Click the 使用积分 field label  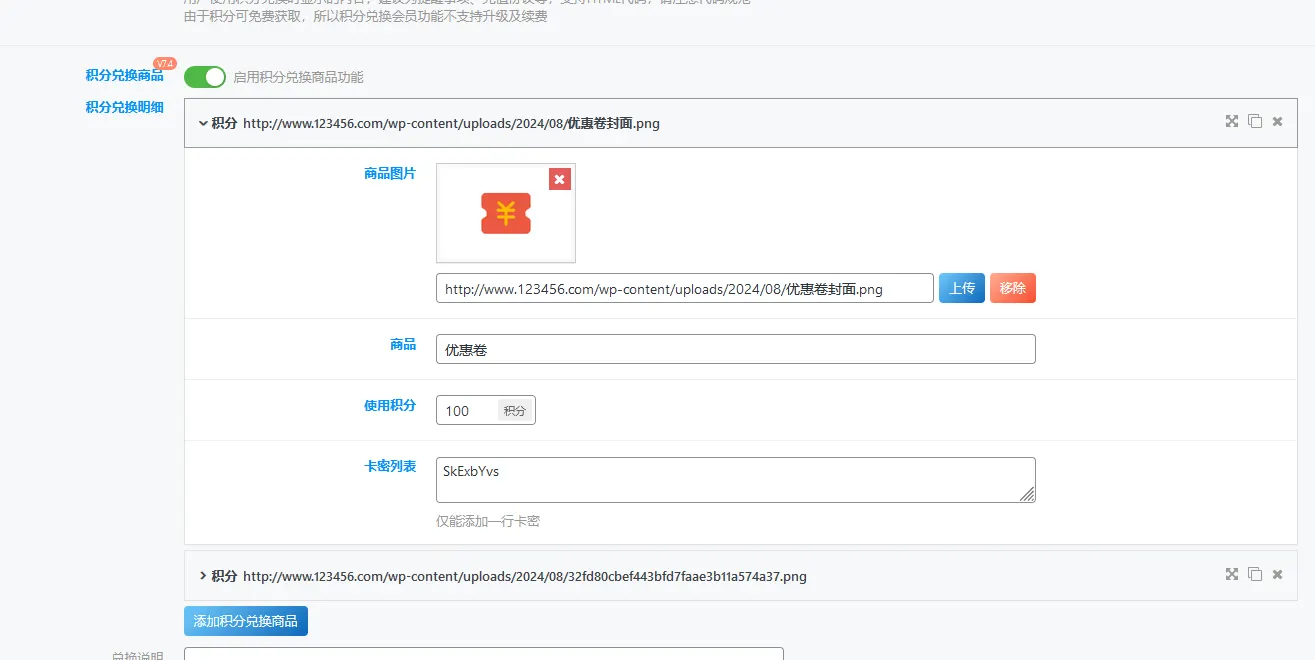click(390, 405)
